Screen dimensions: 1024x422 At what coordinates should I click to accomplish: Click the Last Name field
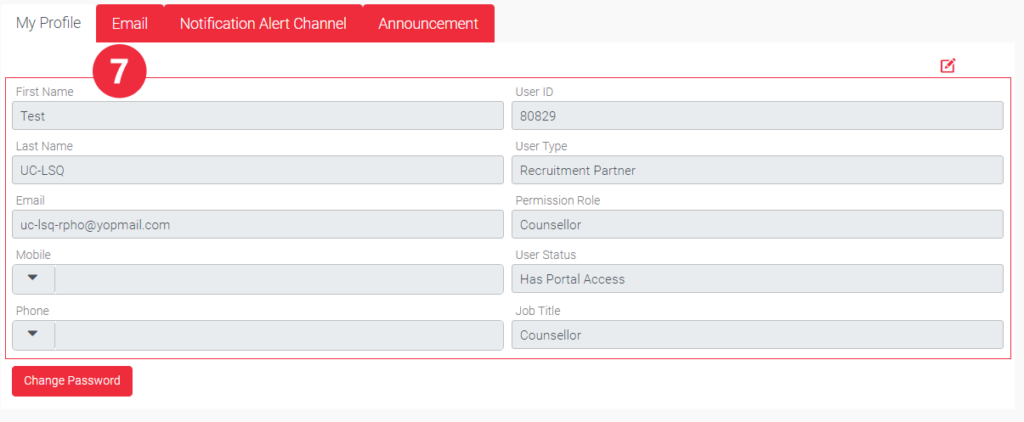[x=258, y=170]
